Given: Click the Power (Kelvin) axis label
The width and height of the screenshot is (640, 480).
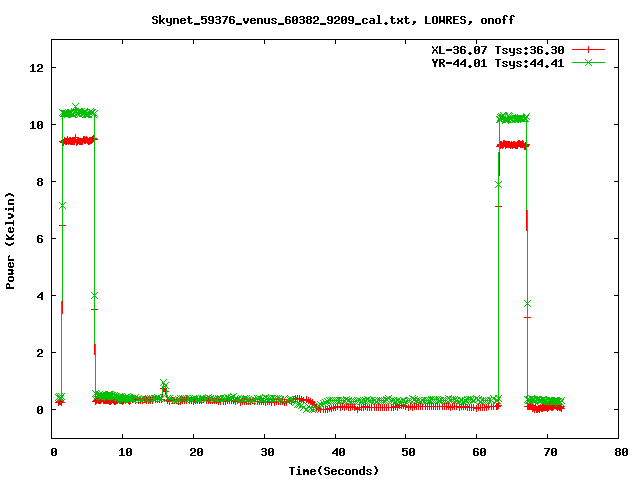Looking at the screenshot, I should 10,241.
